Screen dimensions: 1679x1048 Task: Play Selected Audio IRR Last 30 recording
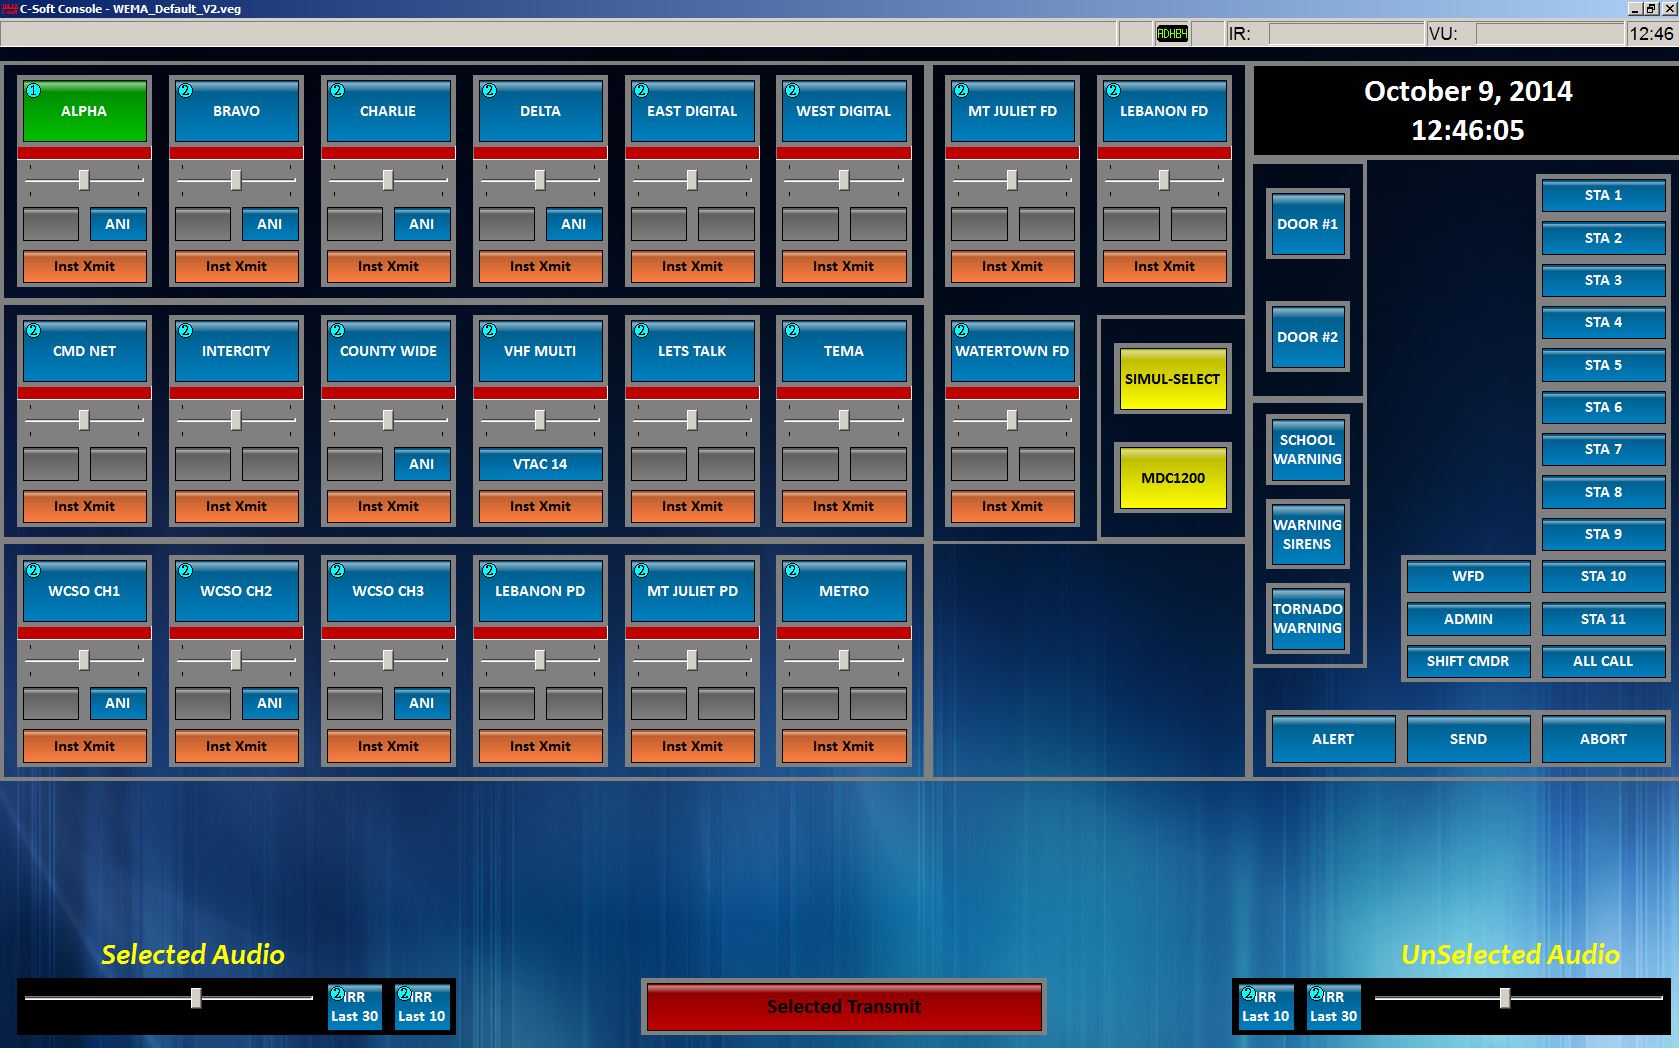pos(354,1006)
